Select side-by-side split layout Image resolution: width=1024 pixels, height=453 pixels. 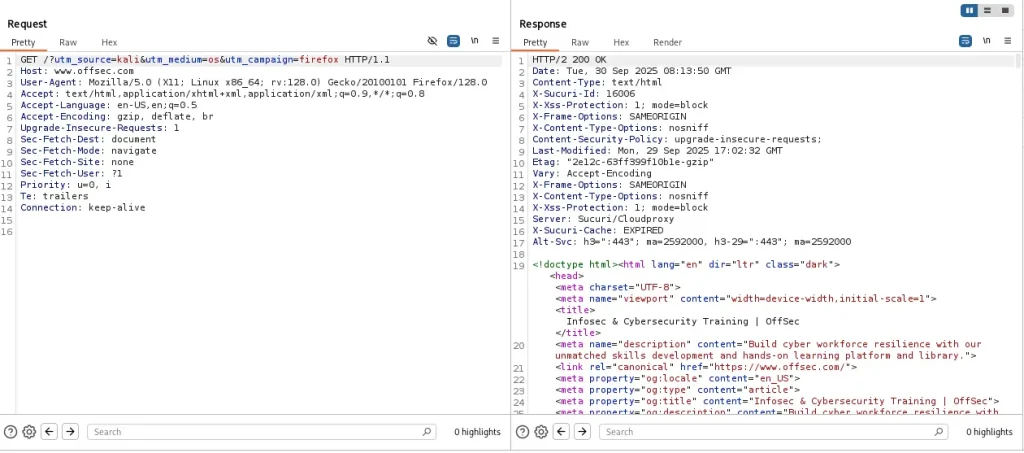(969, 10)
